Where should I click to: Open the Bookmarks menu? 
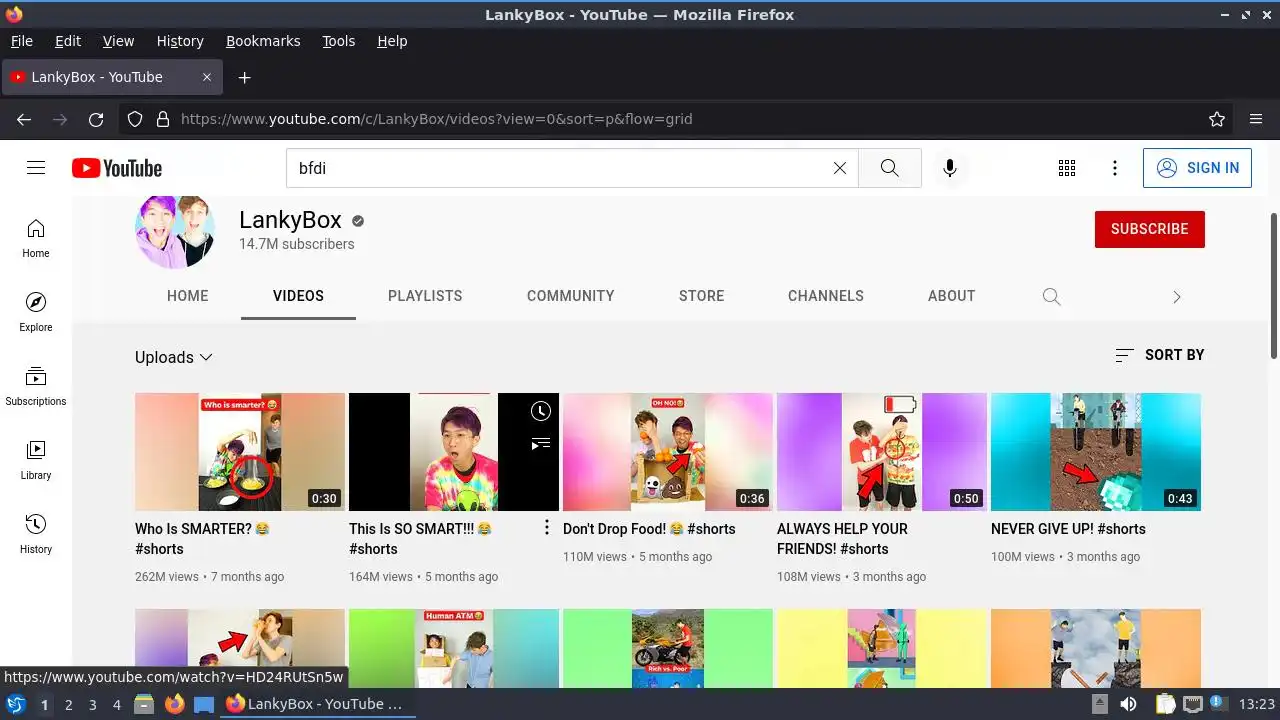tap(263, 41)
